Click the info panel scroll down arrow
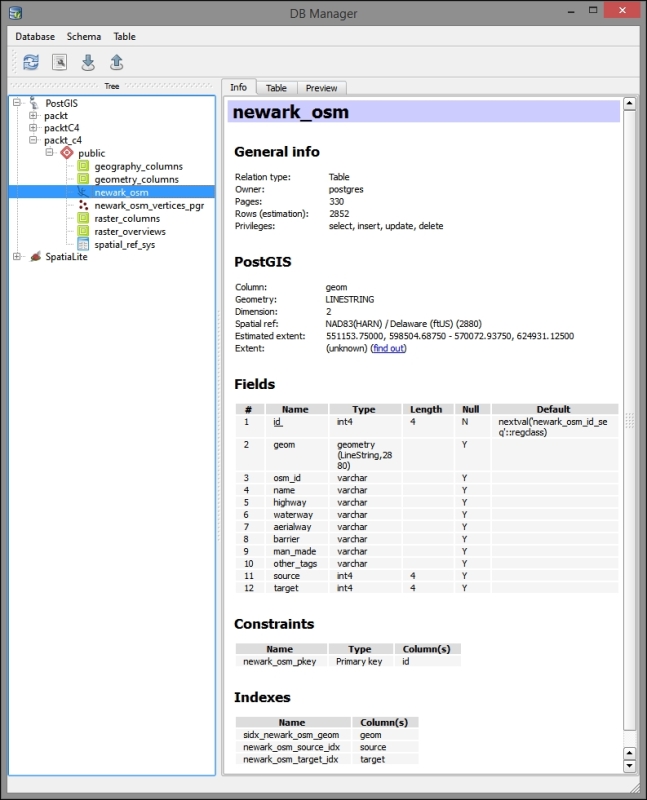647x800 pixels. [x=630, y=765]
